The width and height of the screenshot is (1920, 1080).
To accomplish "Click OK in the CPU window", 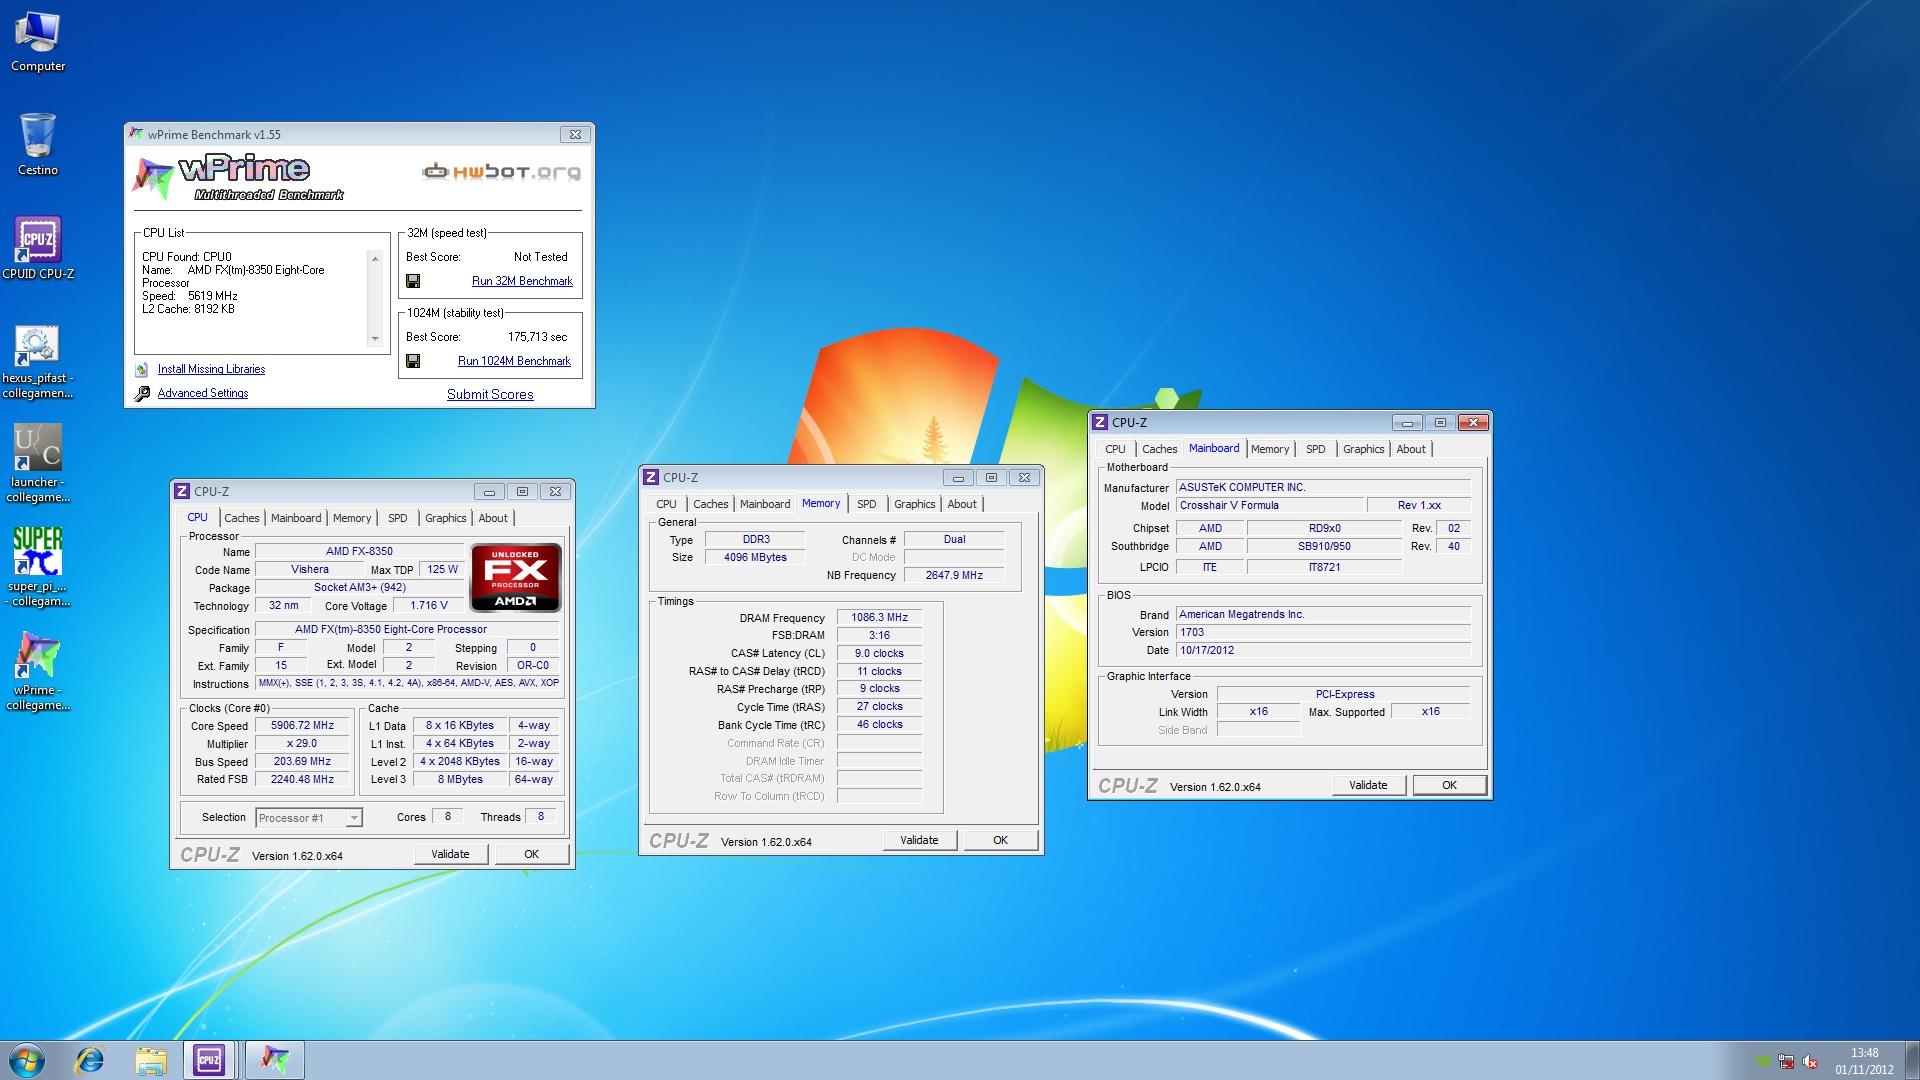I will (x=532, y=854).
